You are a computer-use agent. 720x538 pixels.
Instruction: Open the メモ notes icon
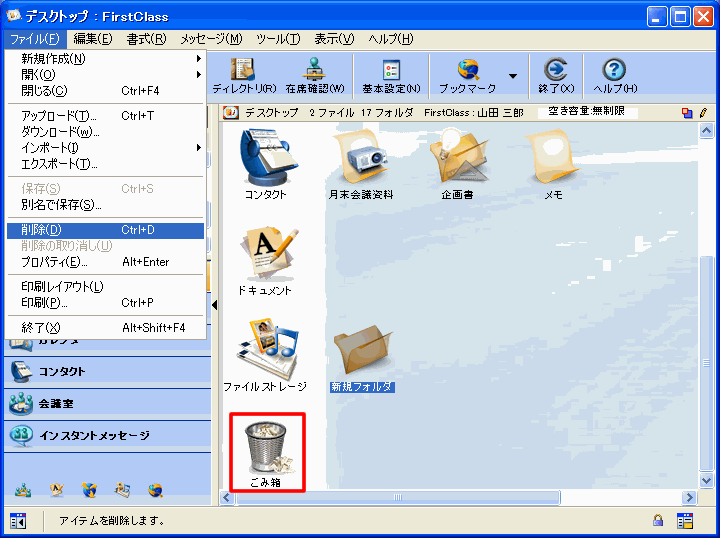click(553, 160)
